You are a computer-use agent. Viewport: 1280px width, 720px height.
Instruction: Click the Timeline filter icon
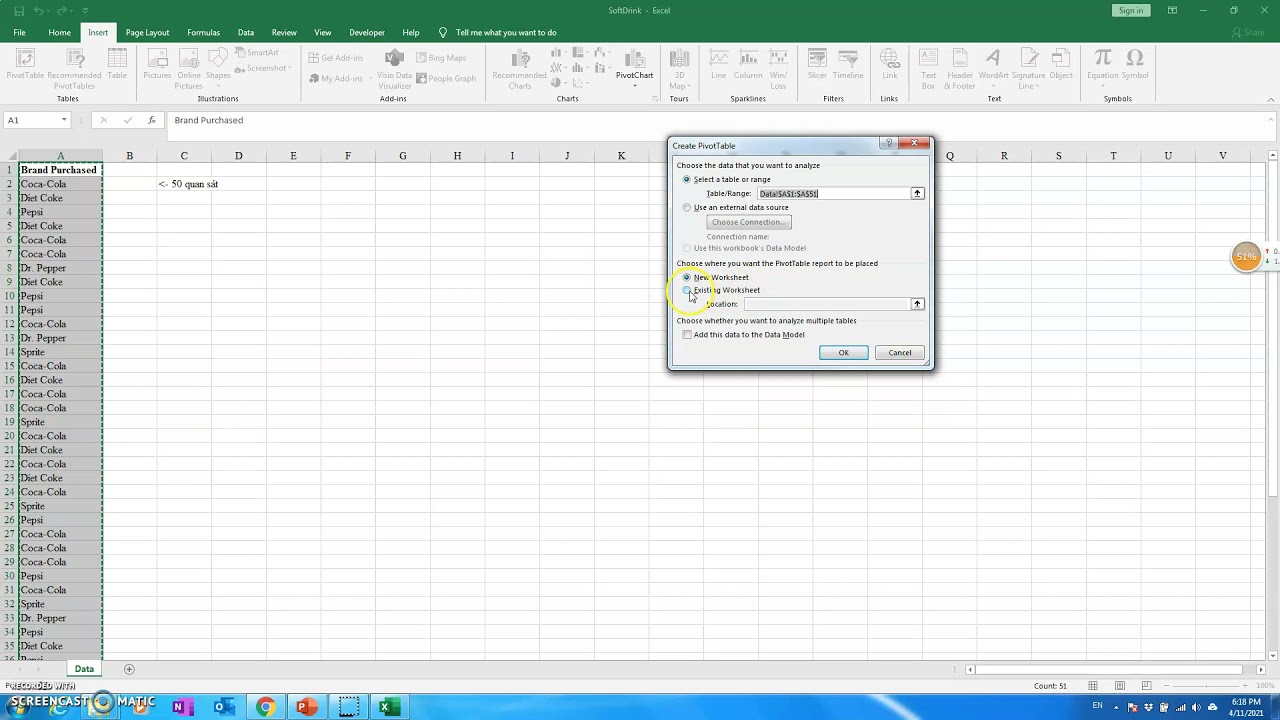848,66
